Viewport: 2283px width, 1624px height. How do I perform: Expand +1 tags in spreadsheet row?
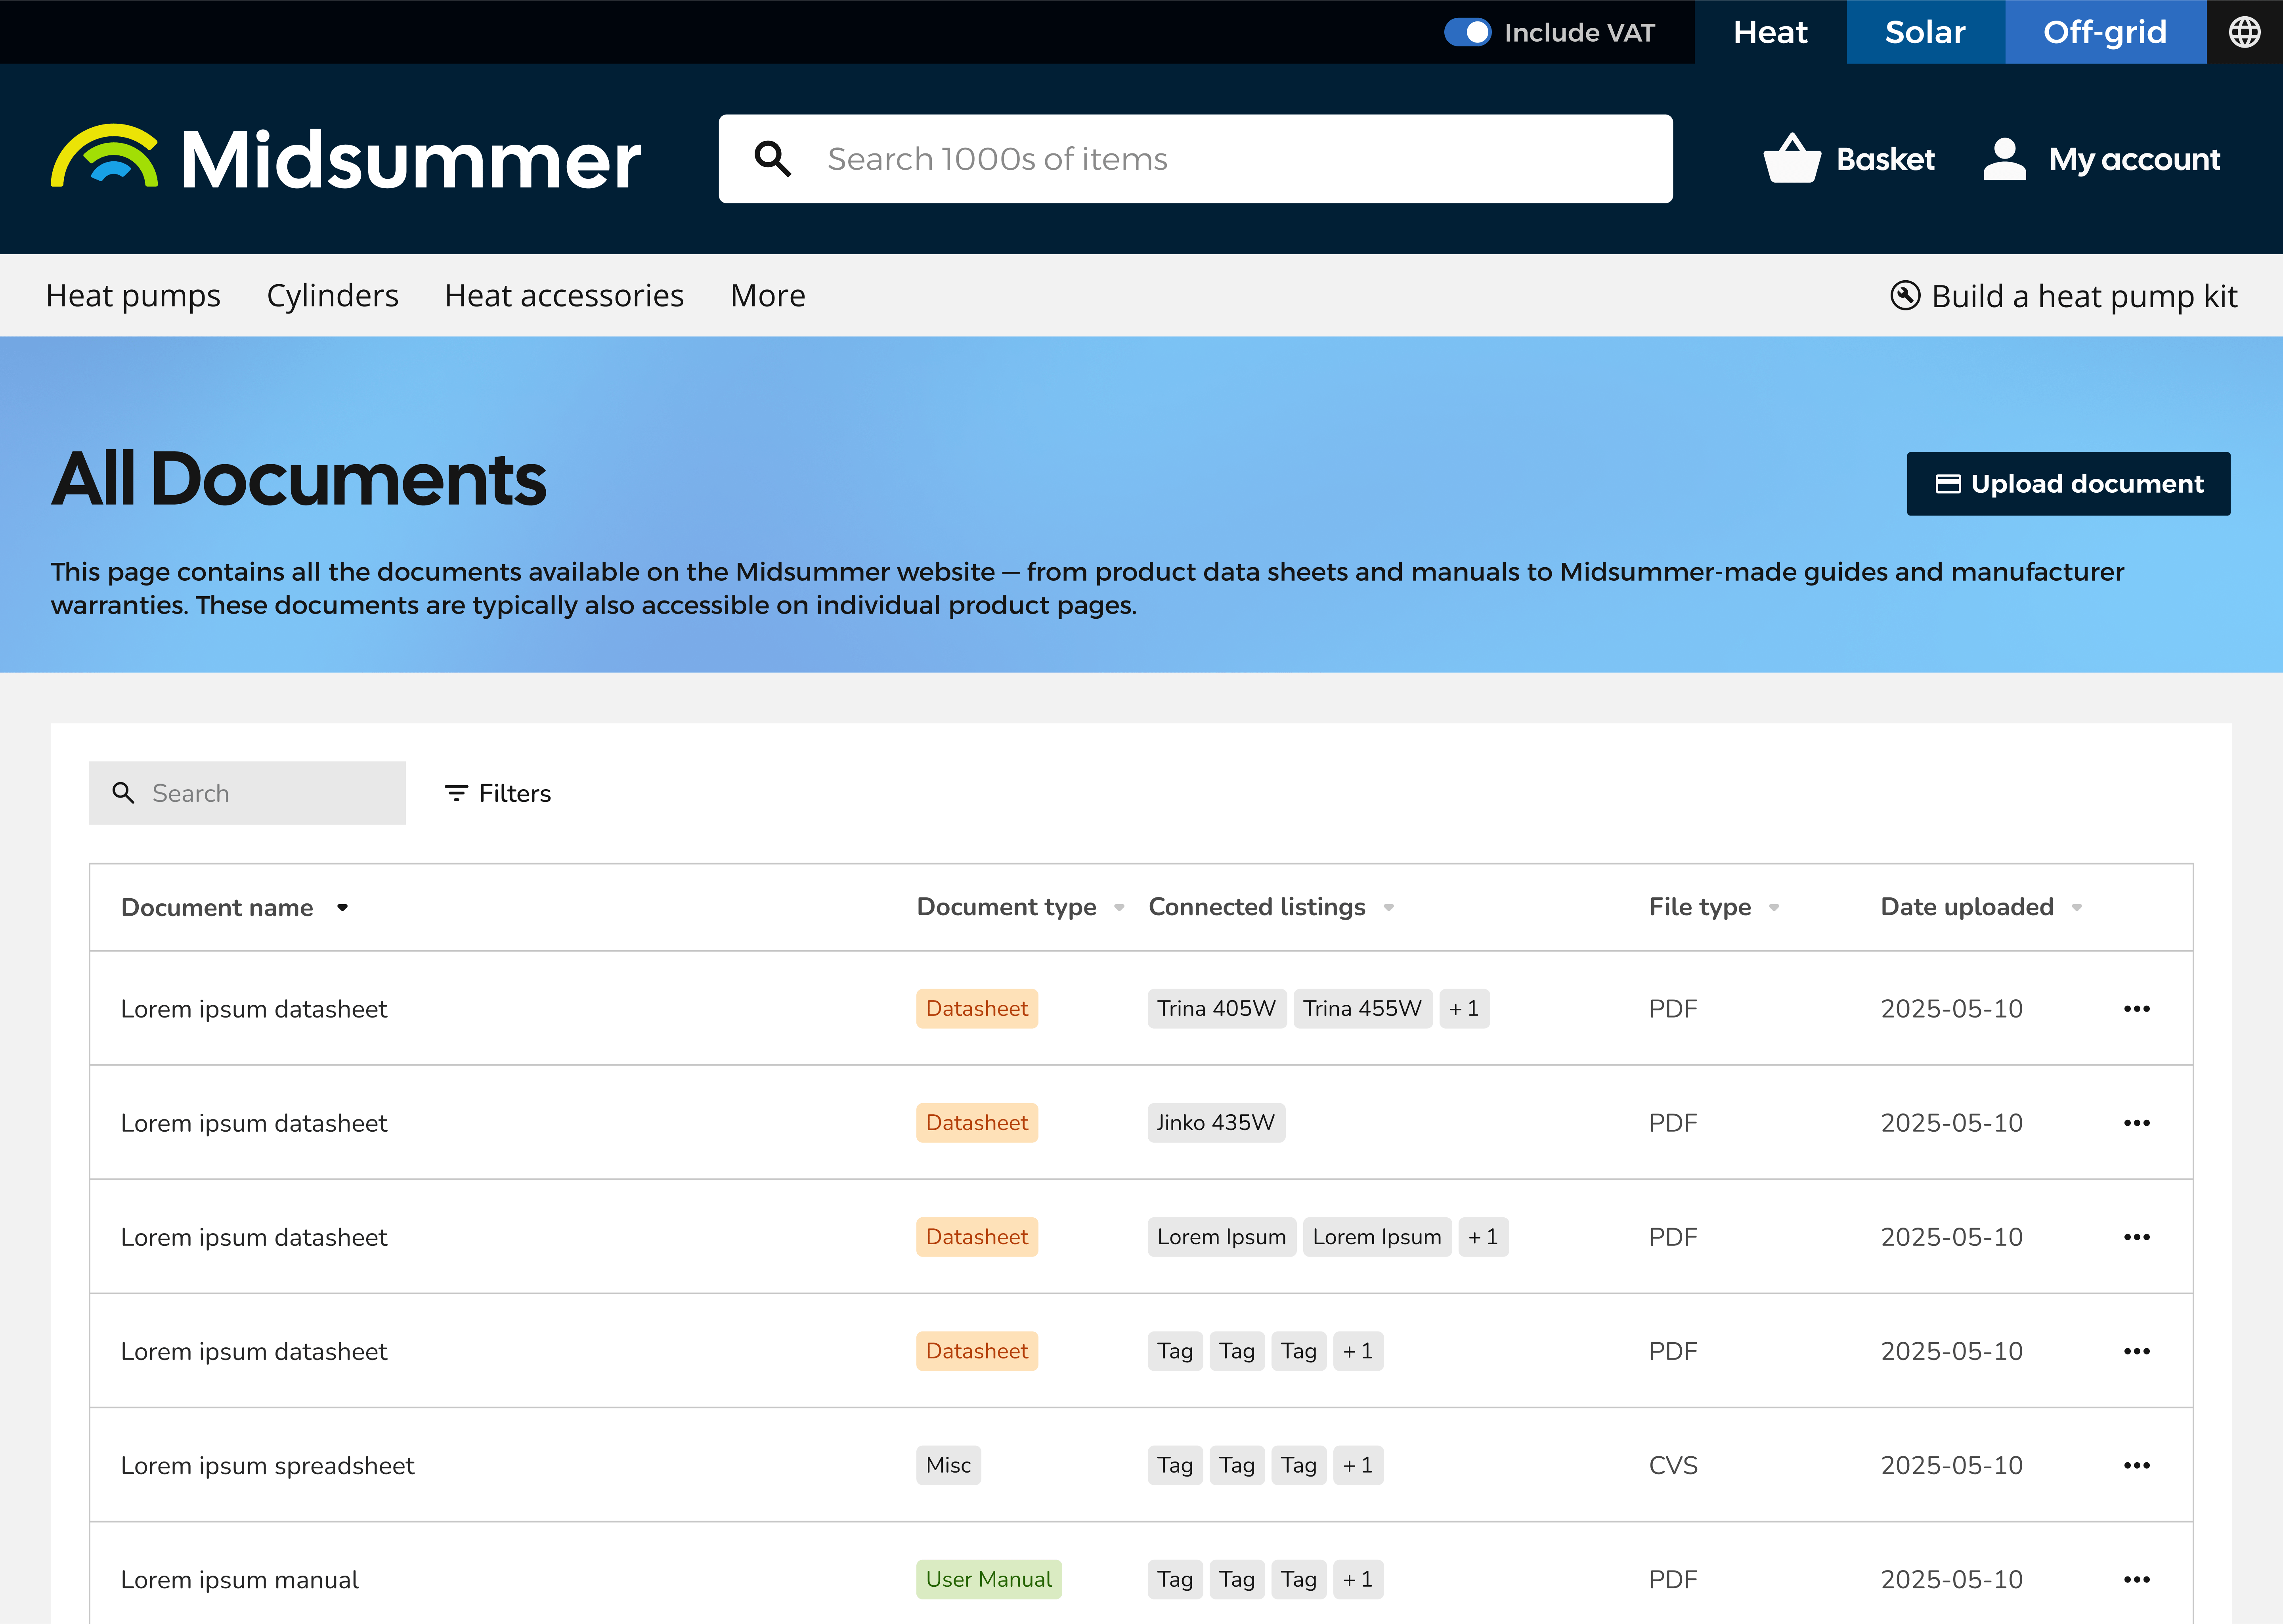(x=1358, y=1465)
